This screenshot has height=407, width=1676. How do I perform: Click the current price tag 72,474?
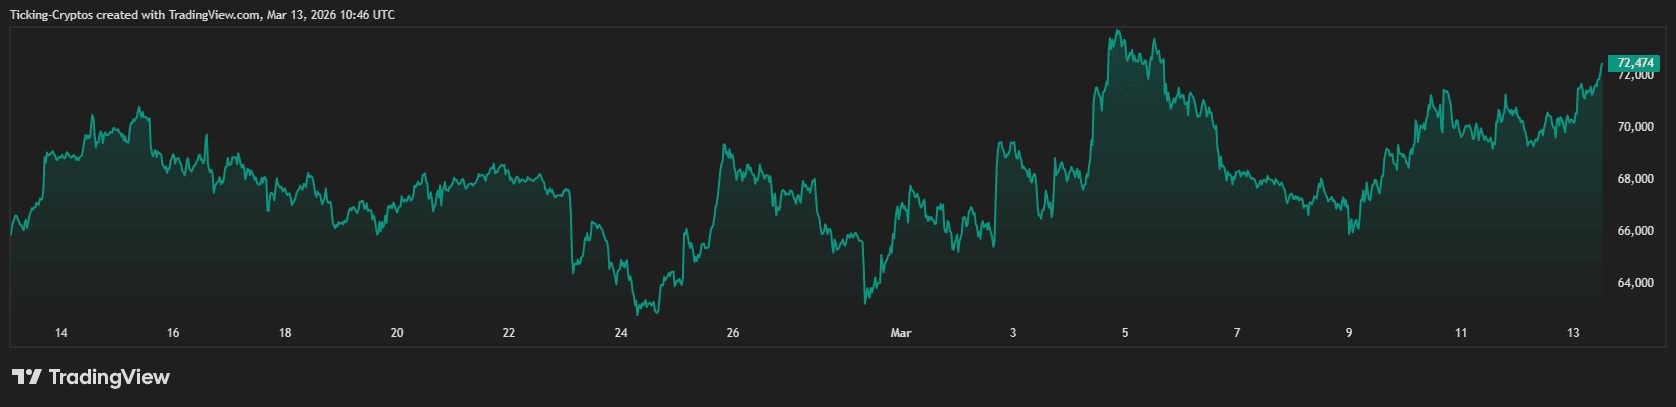point(1636,63)
